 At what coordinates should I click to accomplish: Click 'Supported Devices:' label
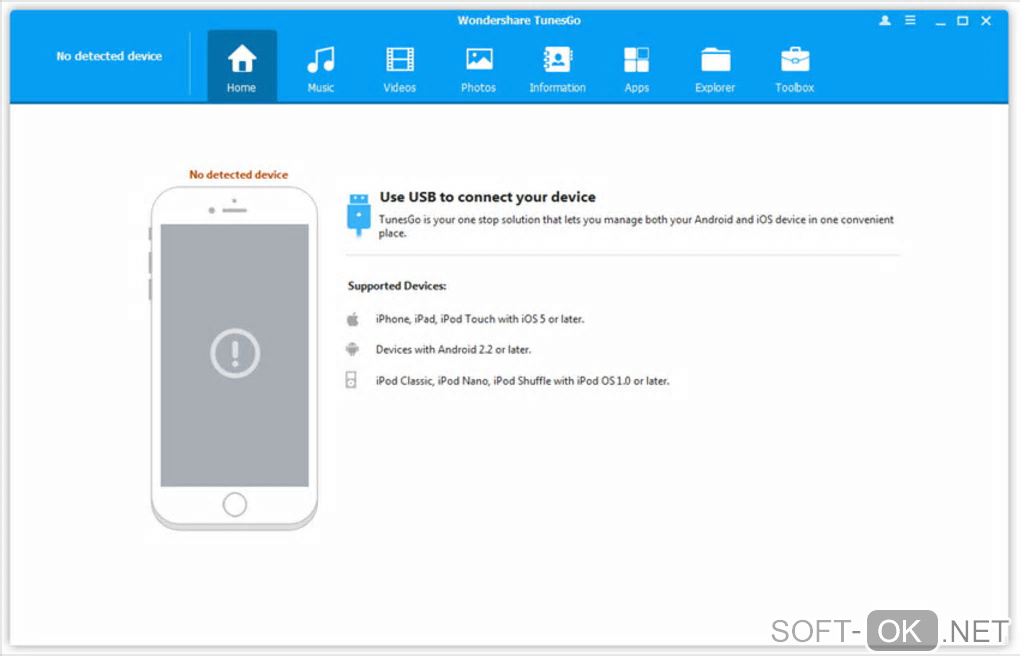click(x=397, y=286)
